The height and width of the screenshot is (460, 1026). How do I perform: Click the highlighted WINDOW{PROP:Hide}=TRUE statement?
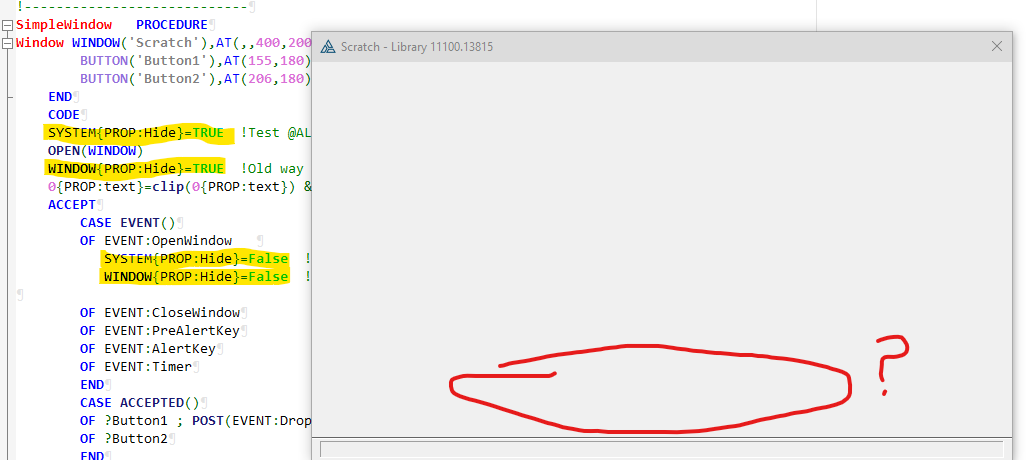coord(135,169)
